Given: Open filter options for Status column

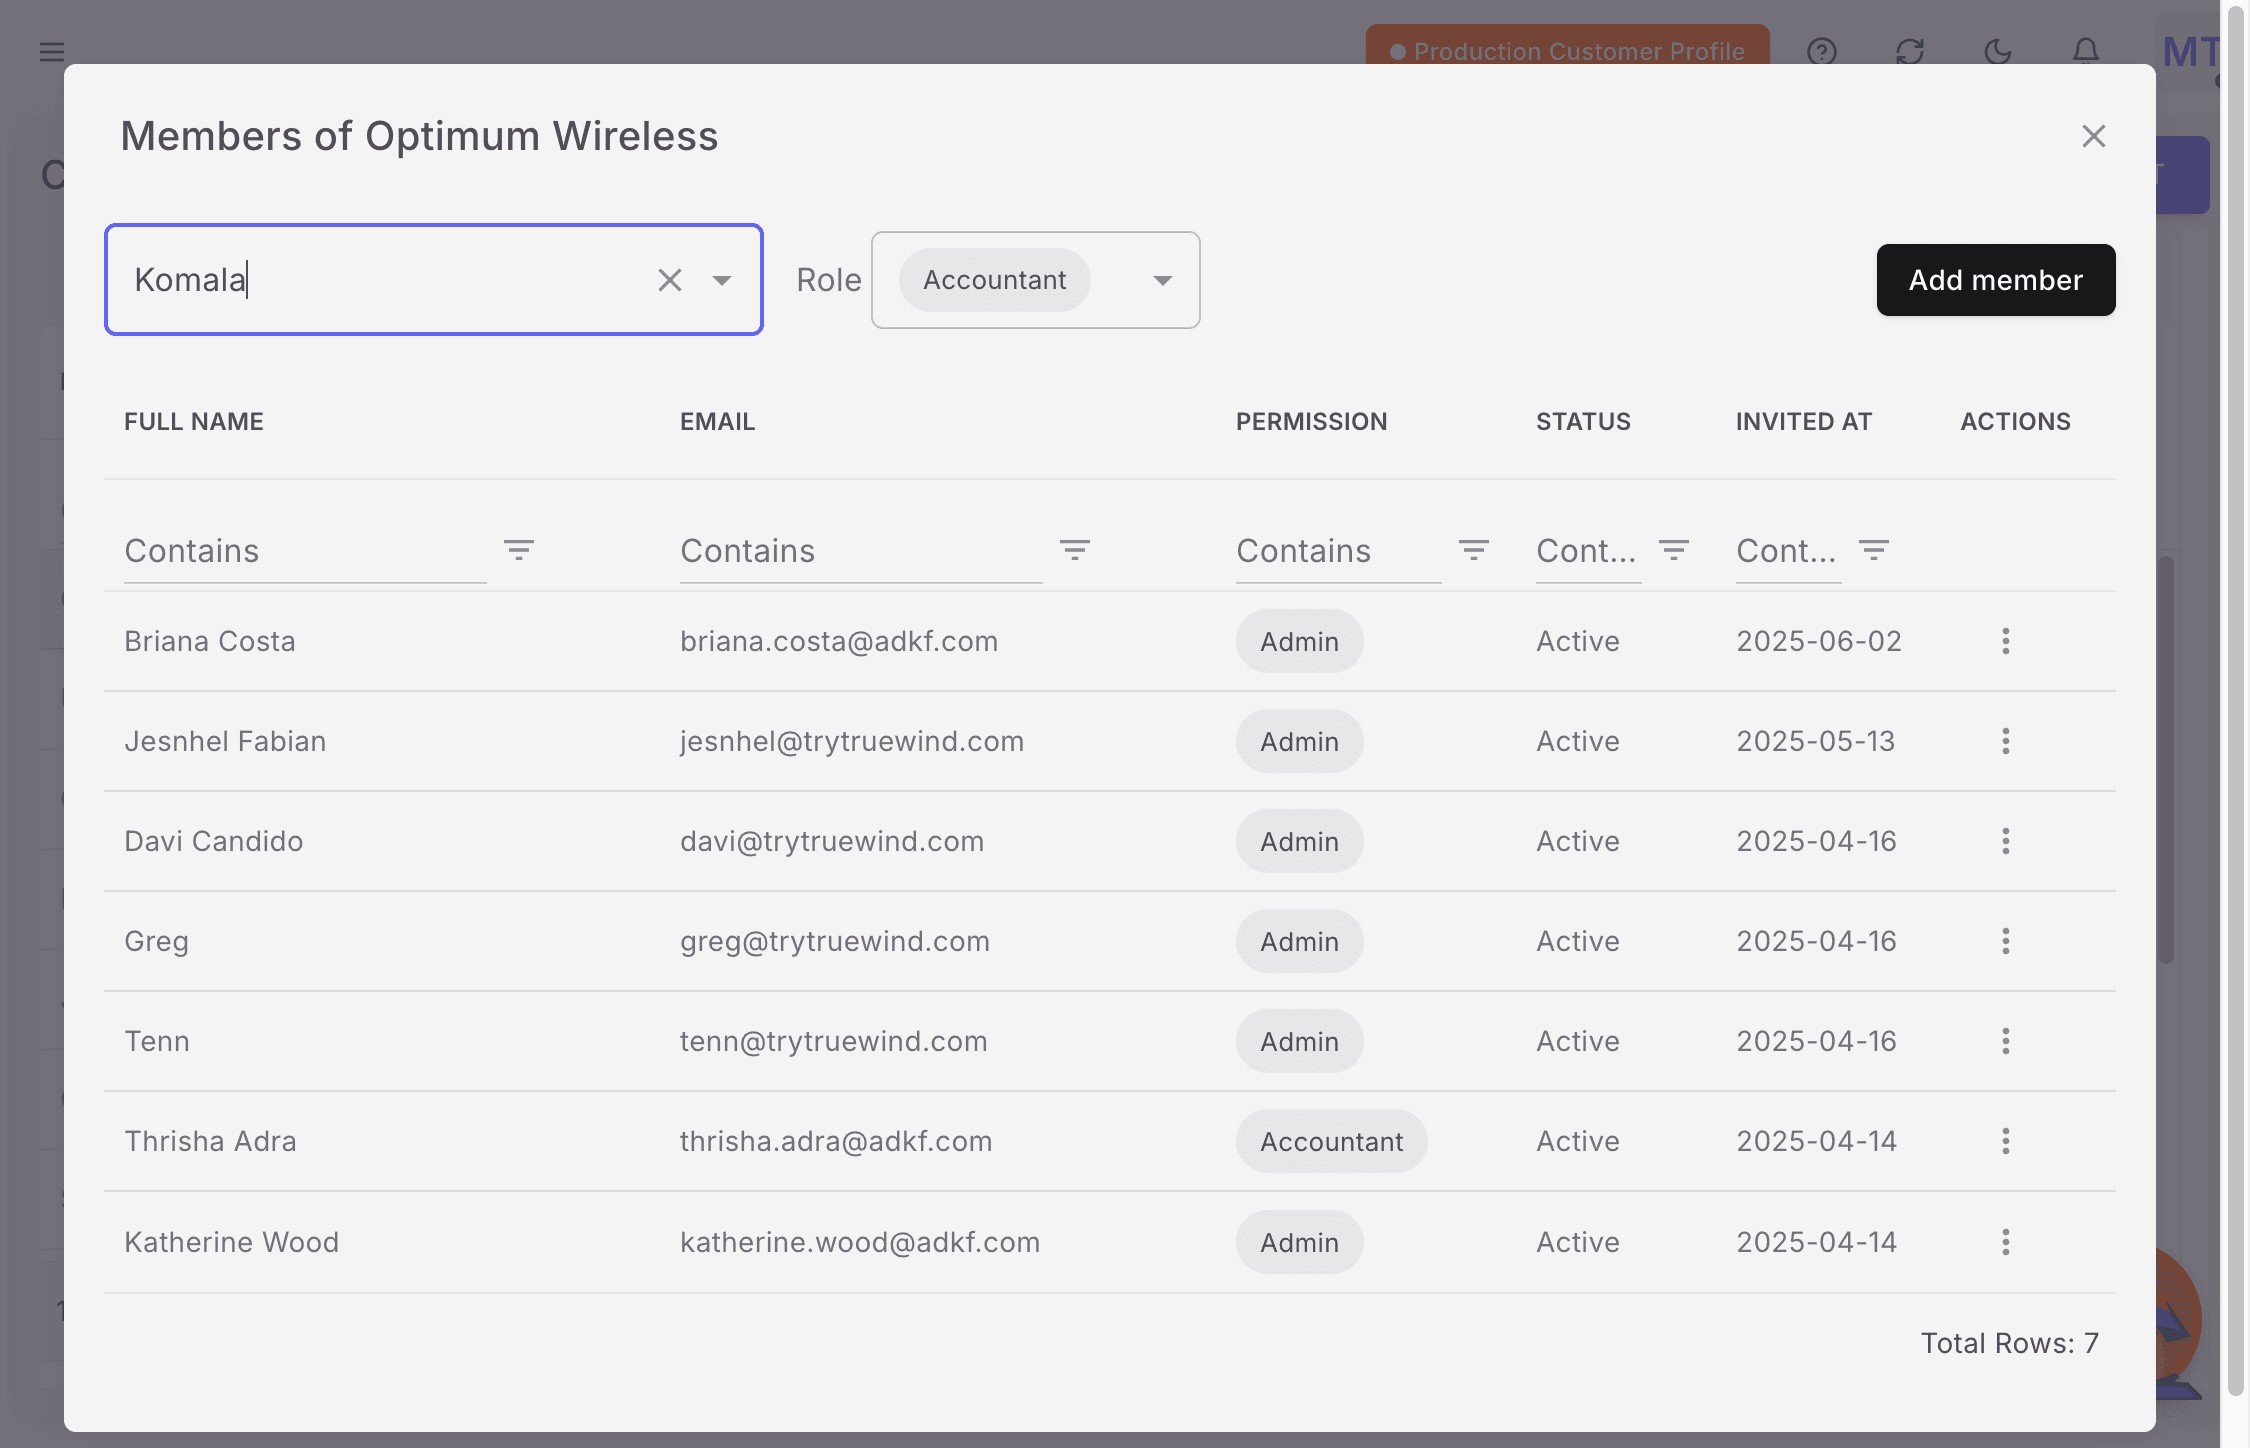Looking at the screenshot, I should (x=1672, y=550).
